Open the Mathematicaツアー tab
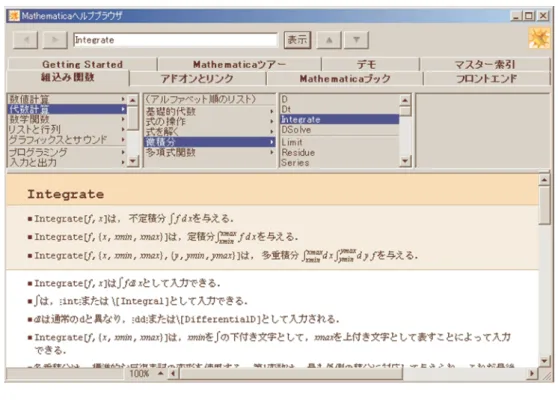The image size is (558, 400). point(239,64)
